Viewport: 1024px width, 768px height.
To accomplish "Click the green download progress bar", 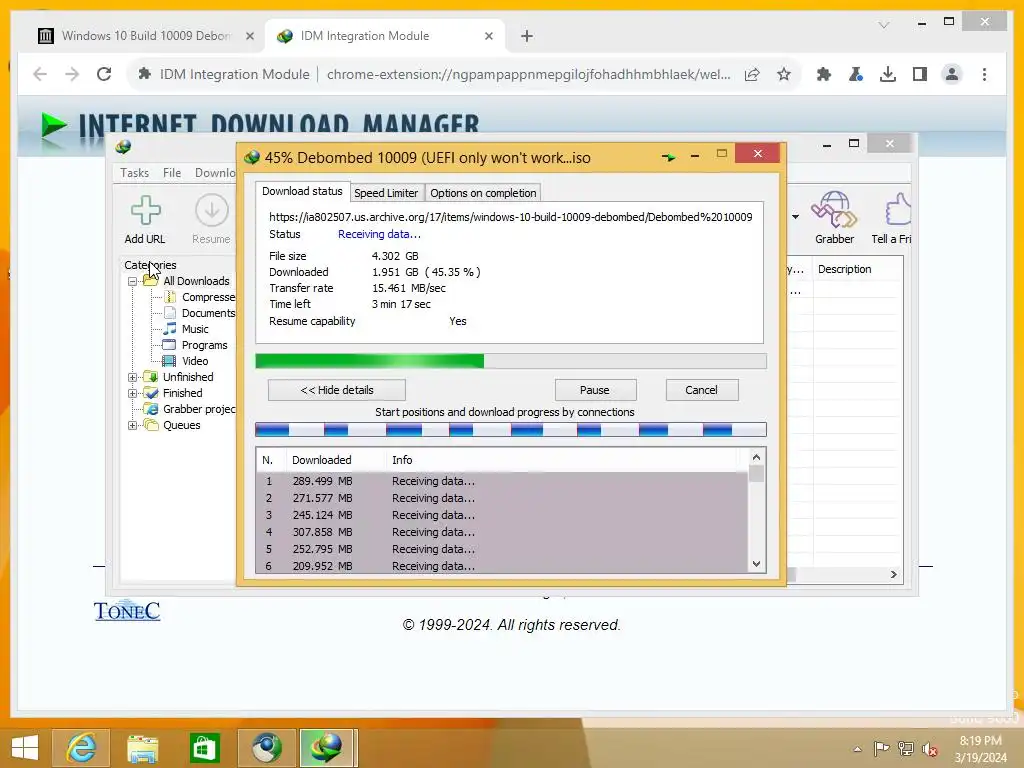I will click(511, 361).
